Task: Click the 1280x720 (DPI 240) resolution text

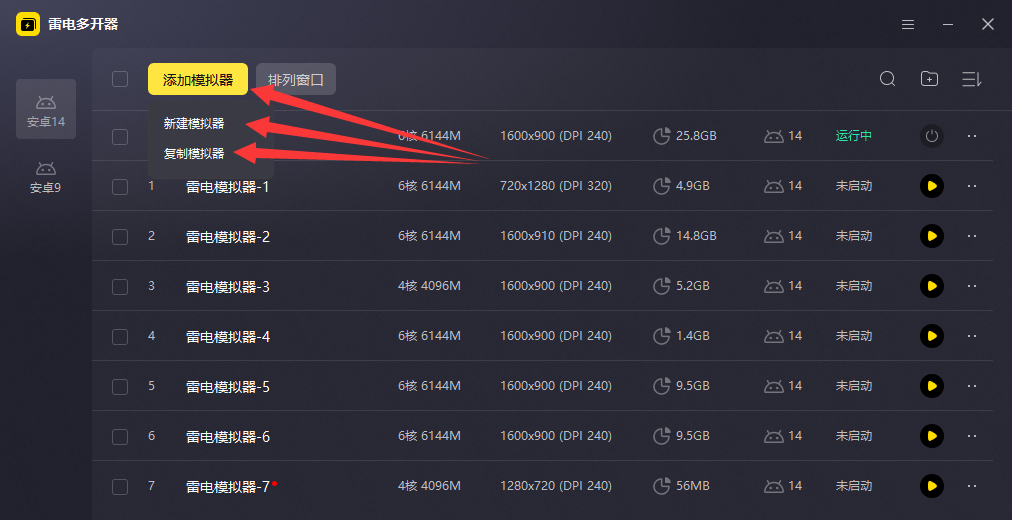Action: click(556, 485)
